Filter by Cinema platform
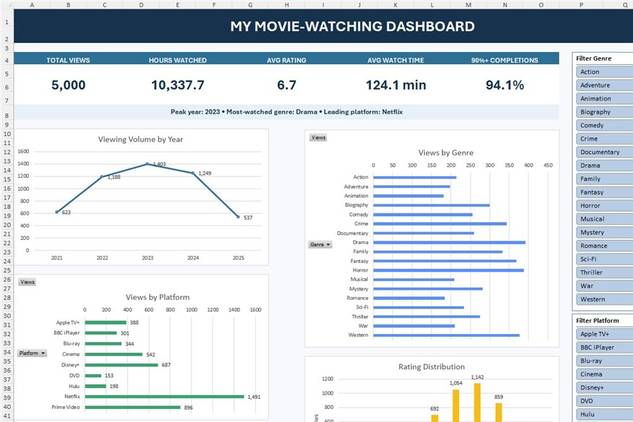633x422 pixels. click(x=604, y=374)
